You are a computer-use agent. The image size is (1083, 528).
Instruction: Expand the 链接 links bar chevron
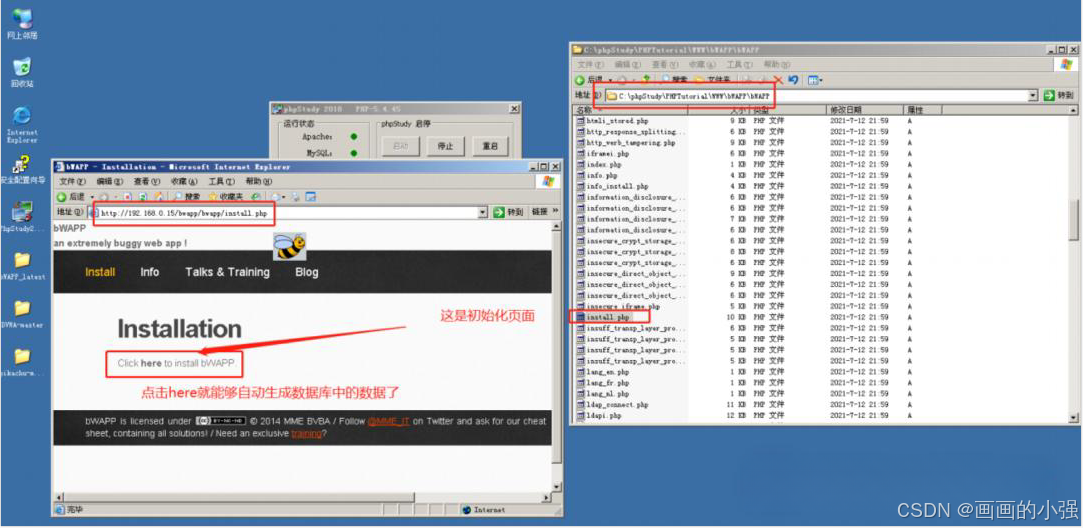[x=555, y=211]
